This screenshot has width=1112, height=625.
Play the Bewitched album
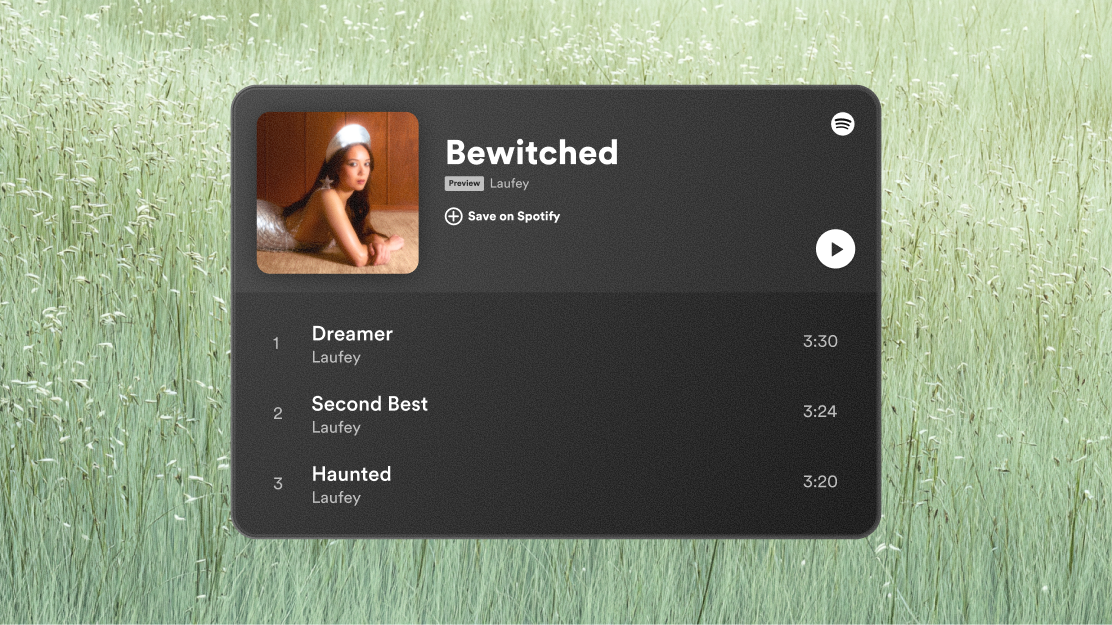[835, 249]
